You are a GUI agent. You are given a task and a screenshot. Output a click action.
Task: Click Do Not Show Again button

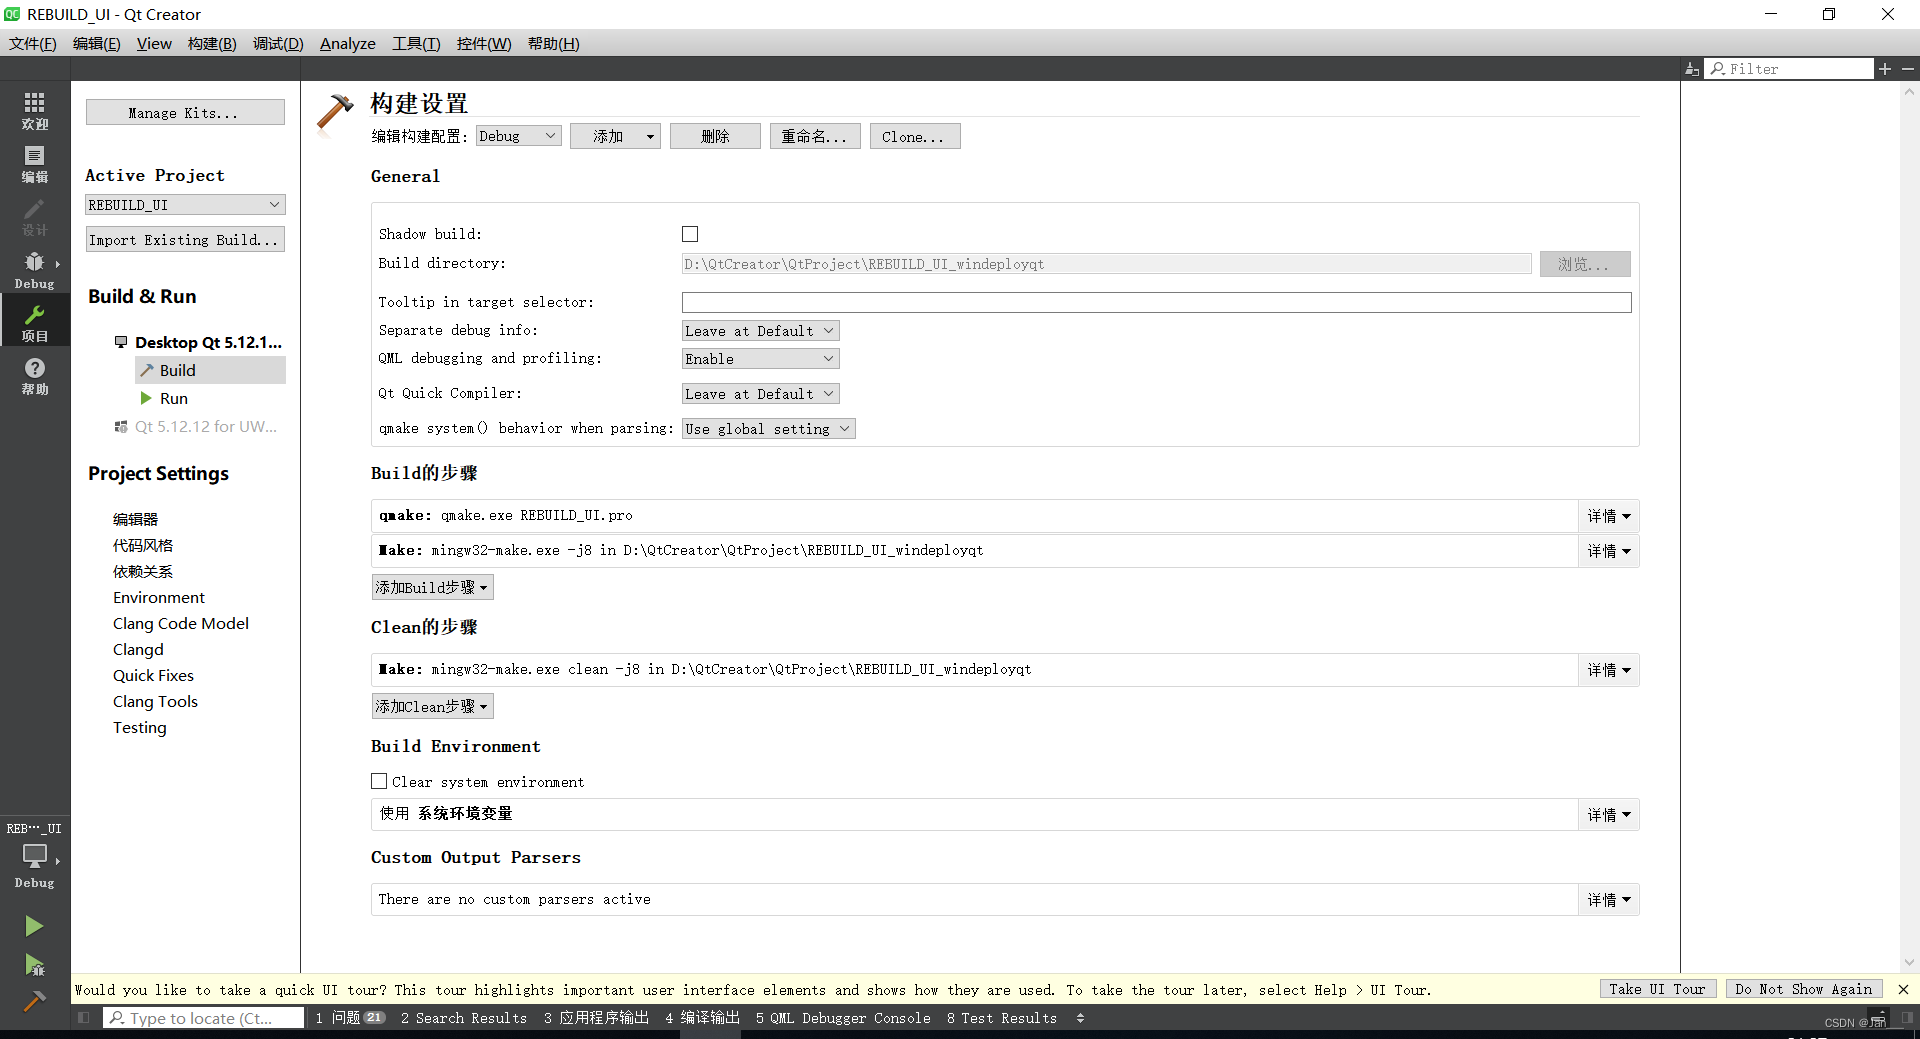[x=1804, y=989]
